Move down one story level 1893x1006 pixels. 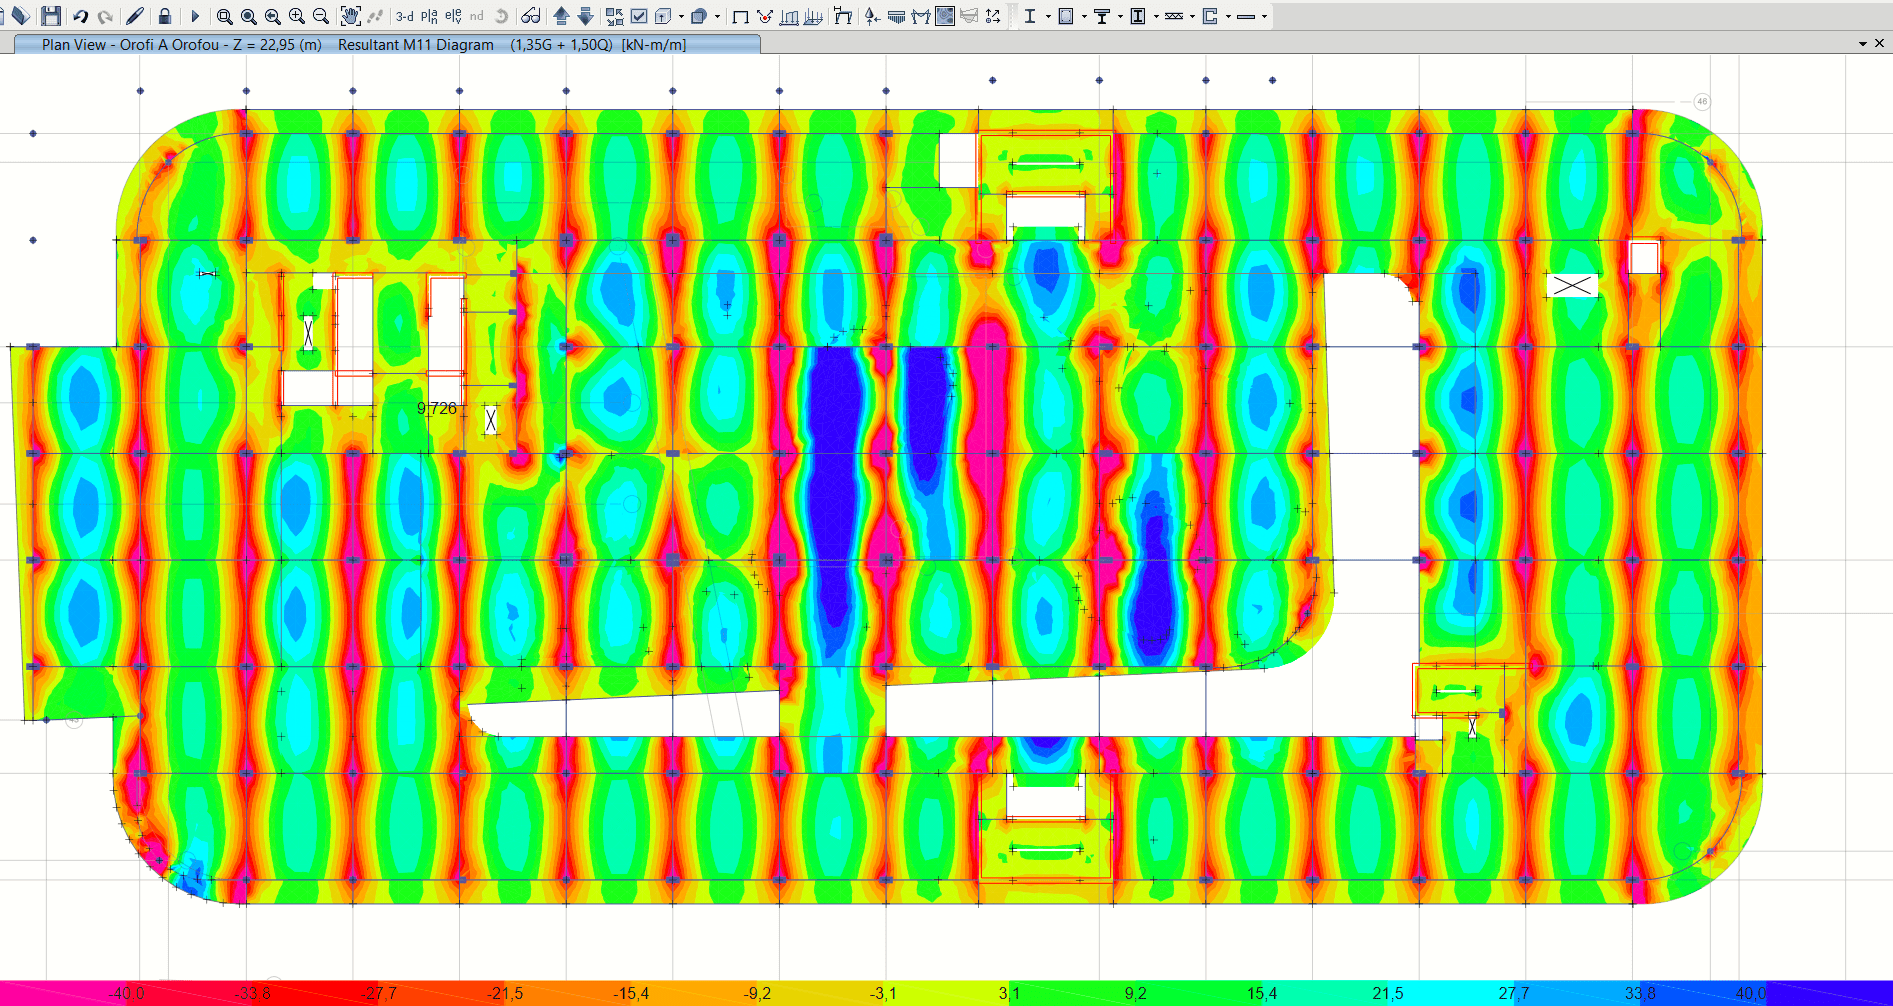(586, 16)
